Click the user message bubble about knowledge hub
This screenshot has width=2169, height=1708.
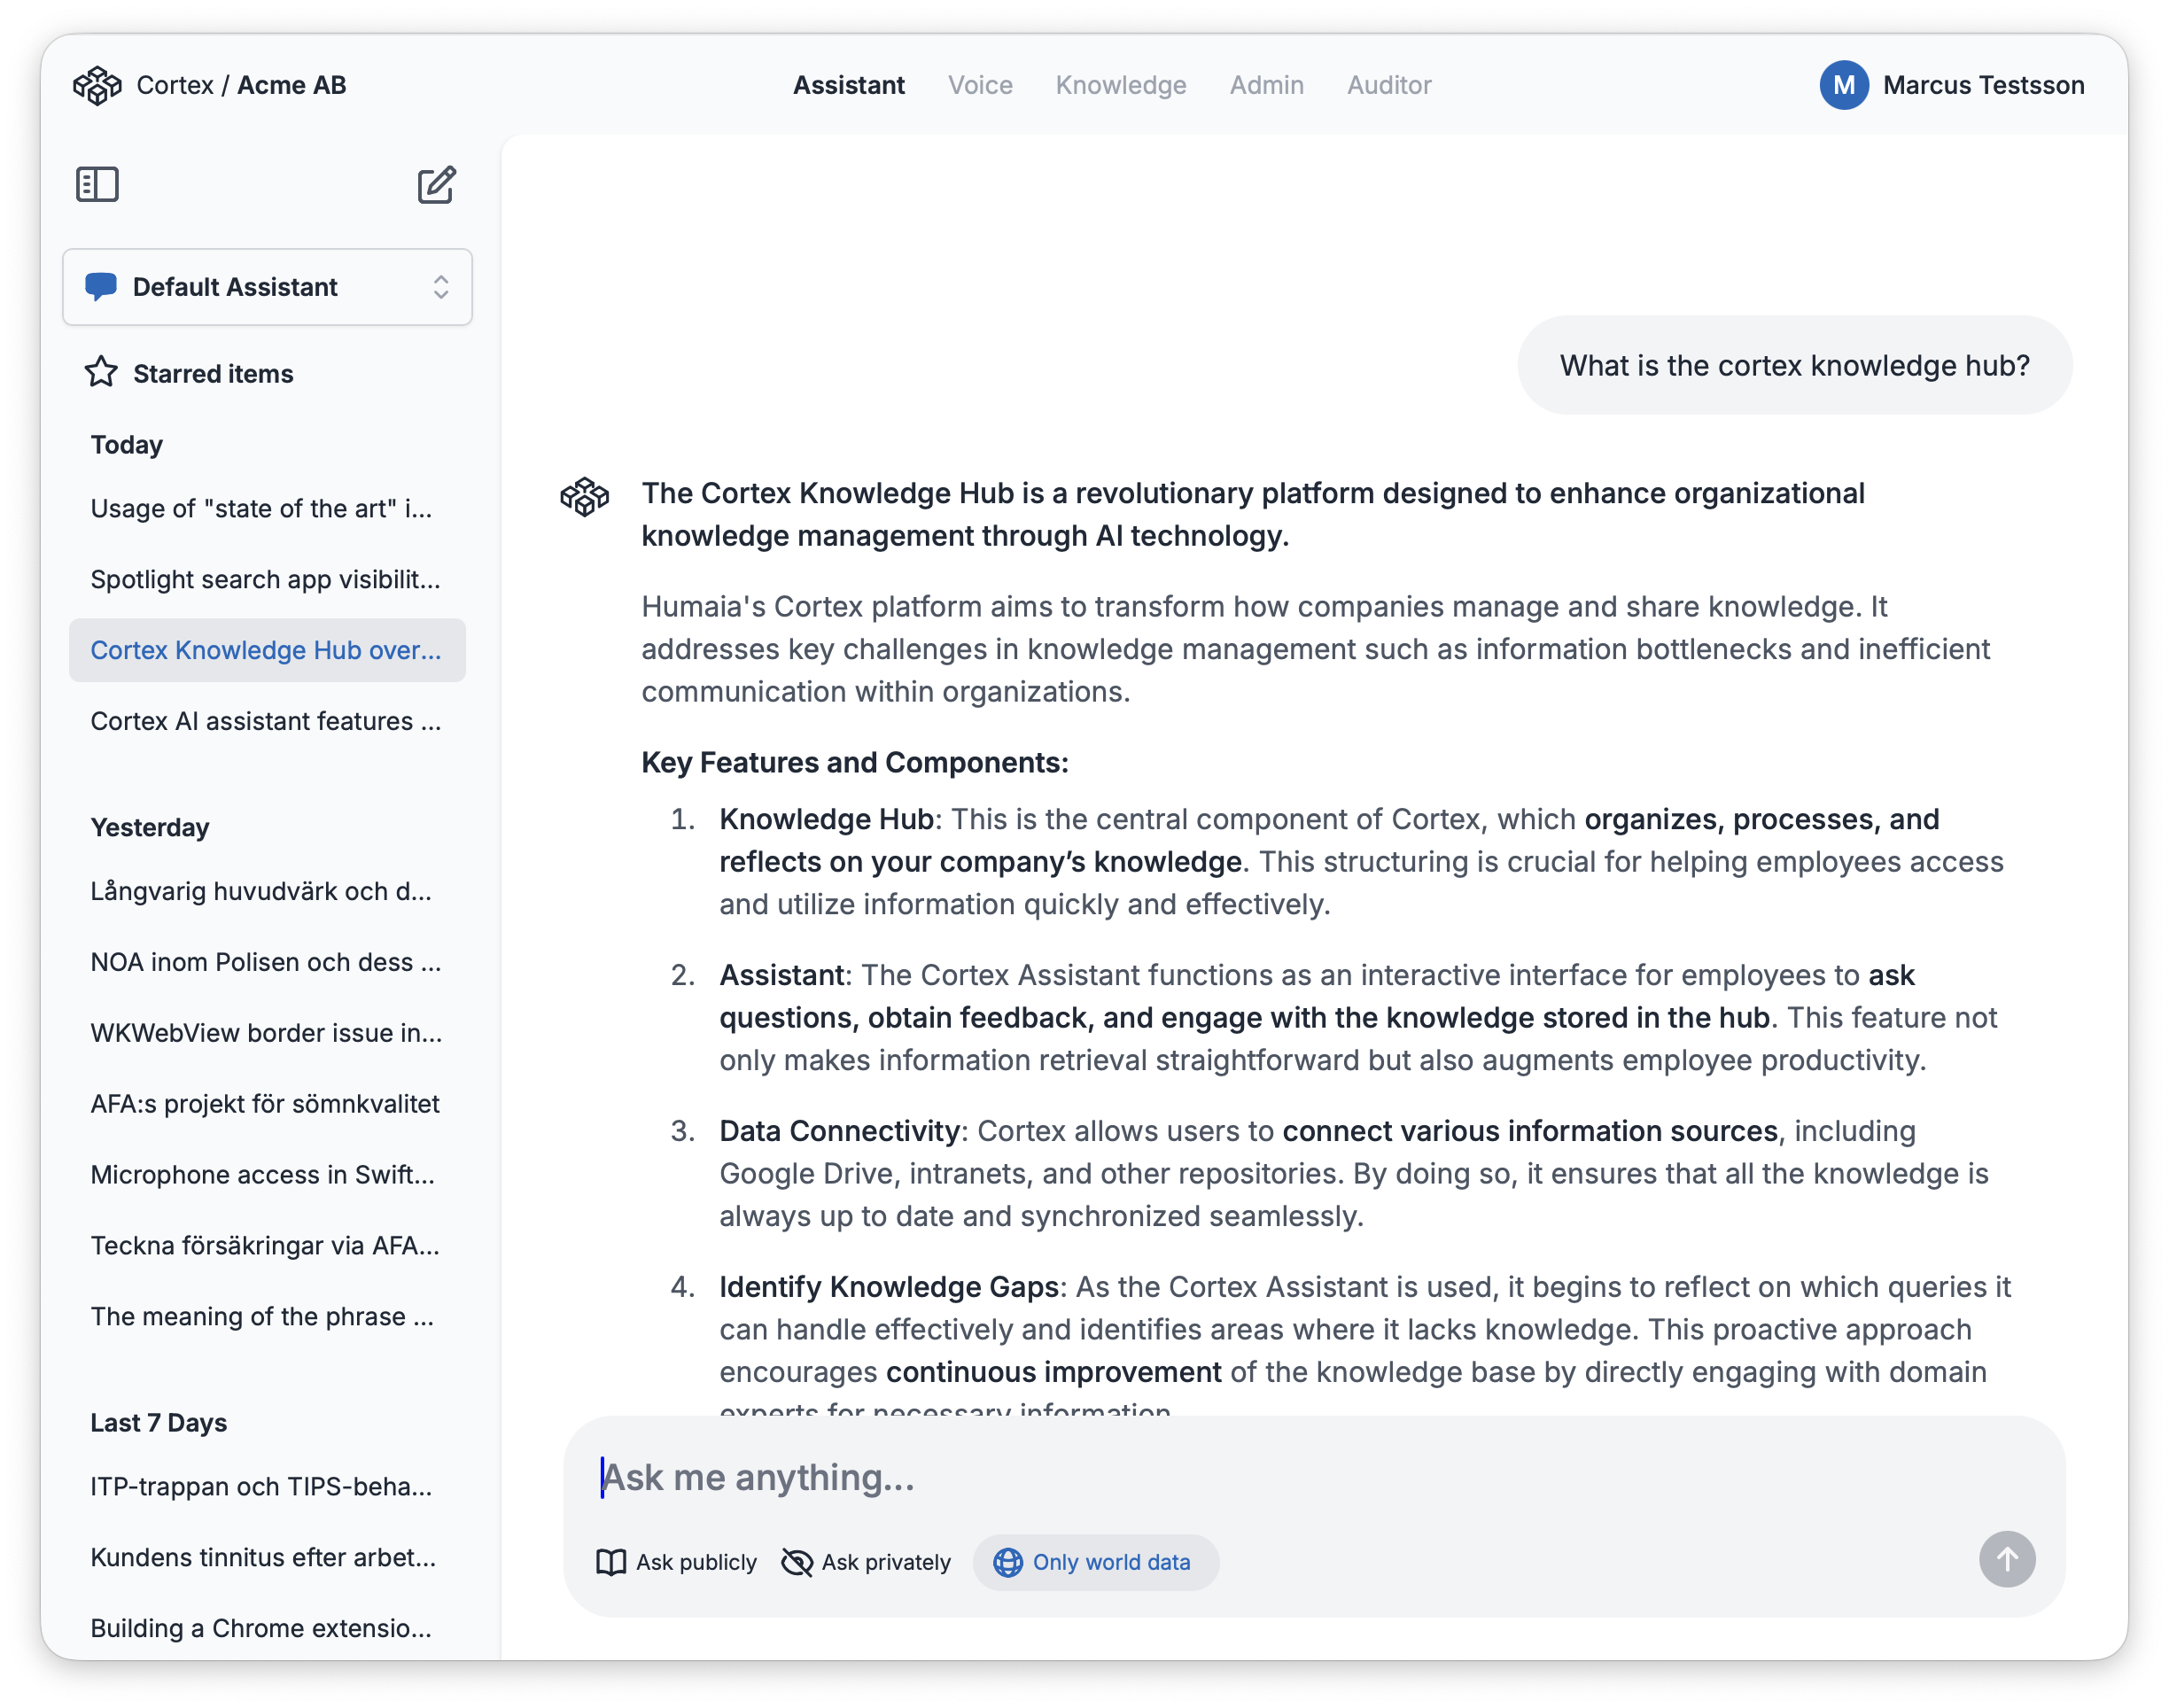pyautogui.click(x=1794, y=365)
